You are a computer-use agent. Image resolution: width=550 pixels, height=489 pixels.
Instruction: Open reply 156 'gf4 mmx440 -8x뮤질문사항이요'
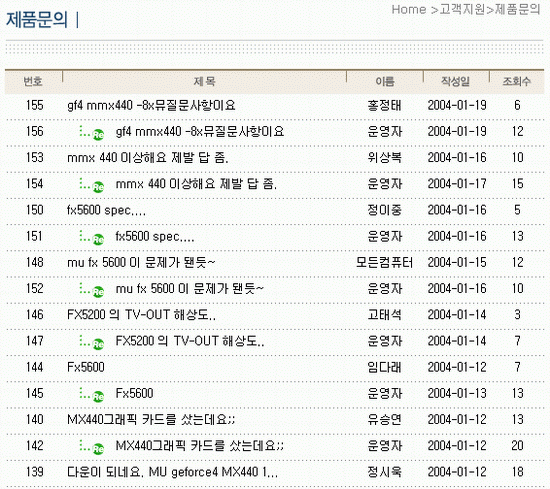click(200, 132)
